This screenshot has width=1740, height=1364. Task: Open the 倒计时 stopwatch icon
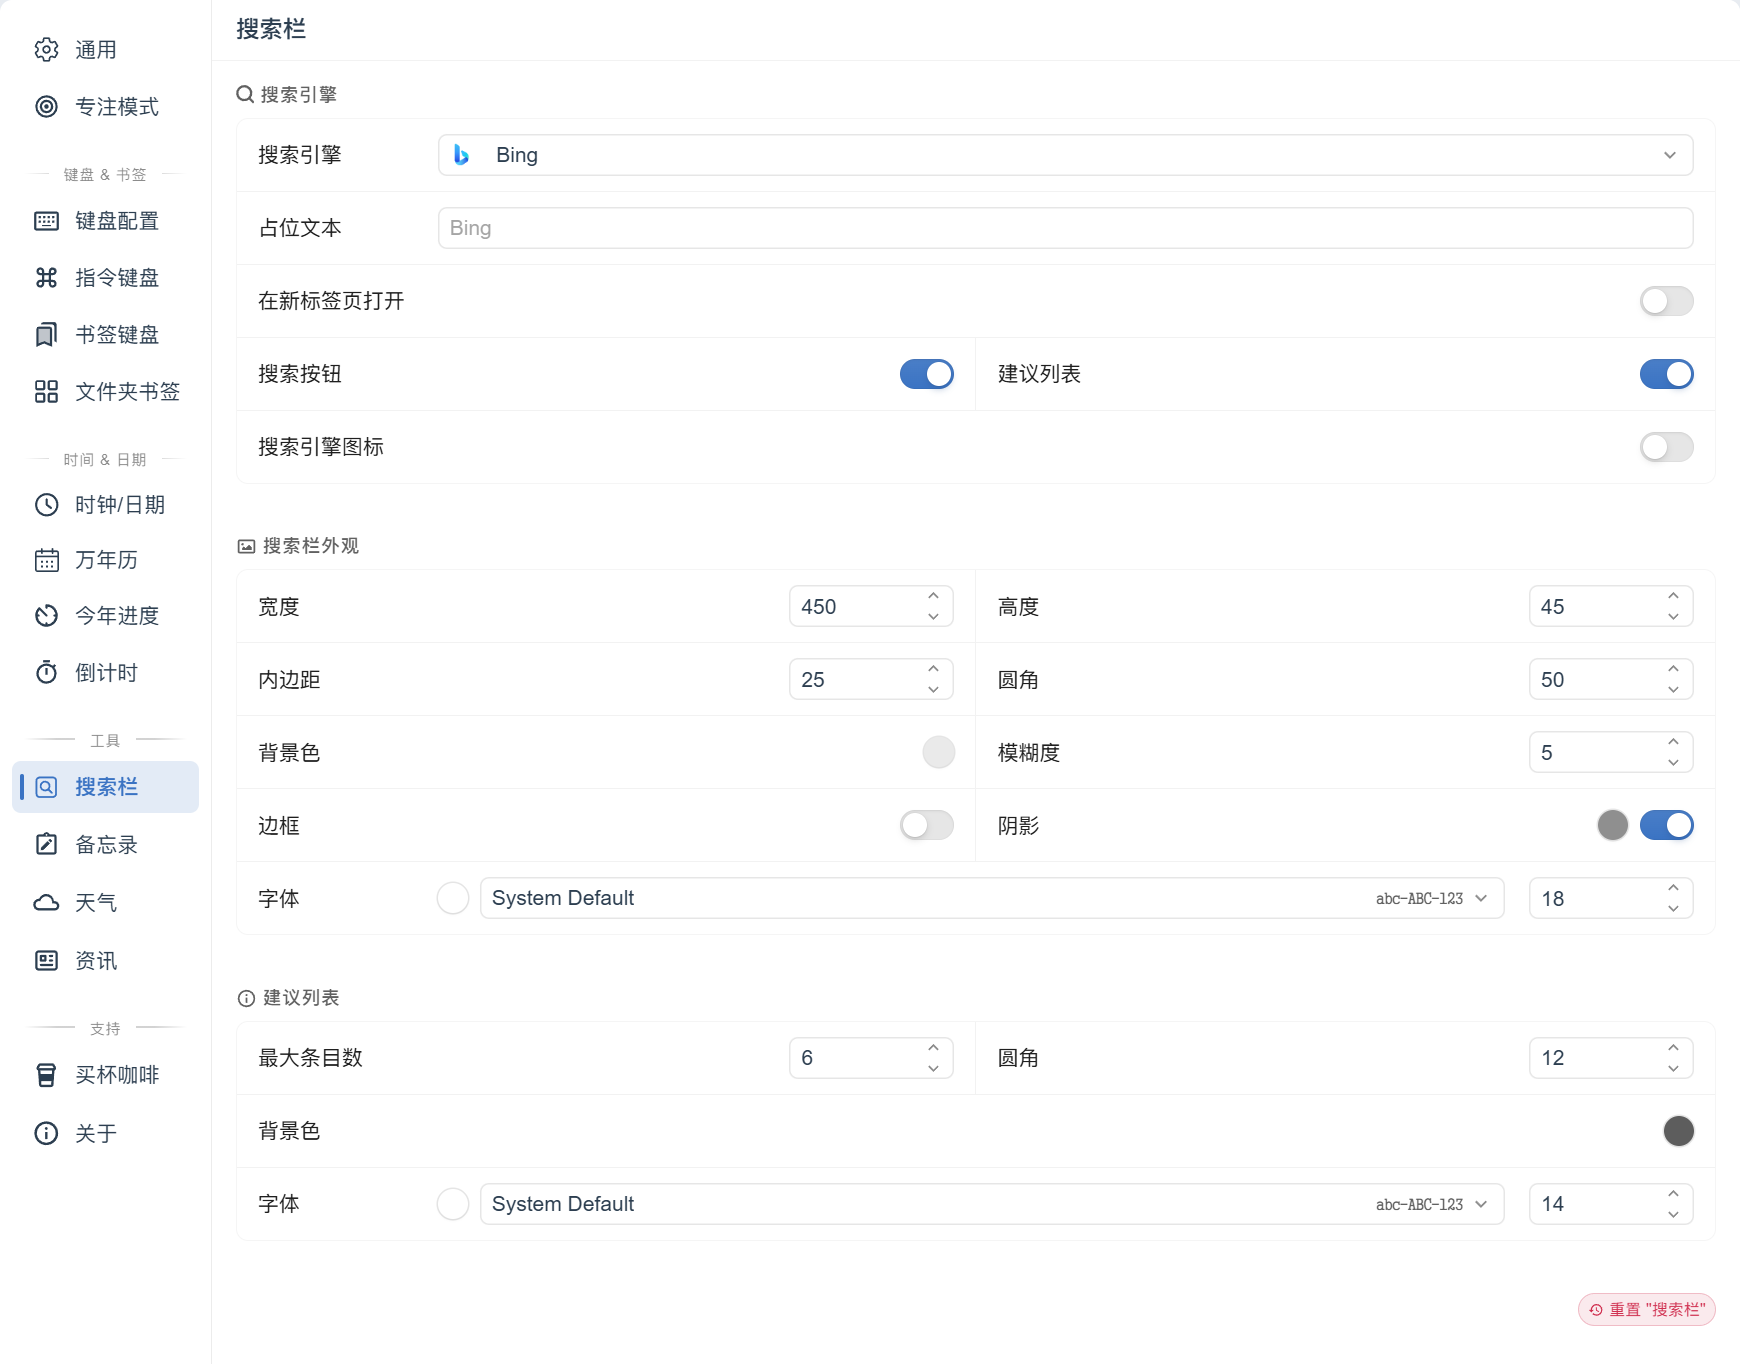pyautogui.click(x=46, y=673)
